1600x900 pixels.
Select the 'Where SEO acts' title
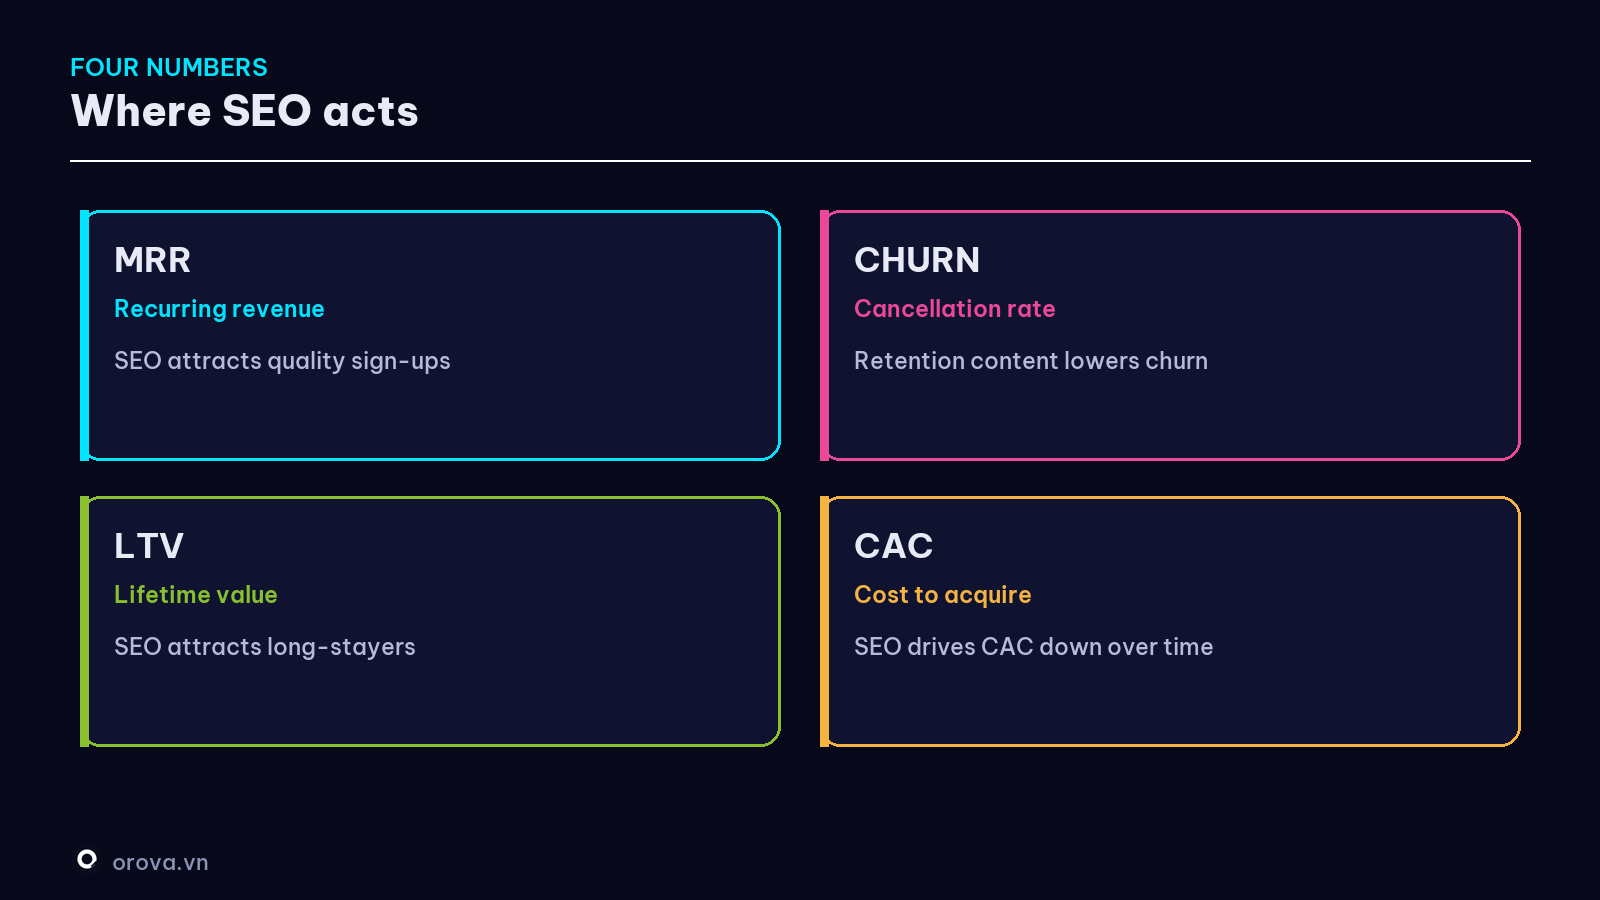(x=244, y=111)
